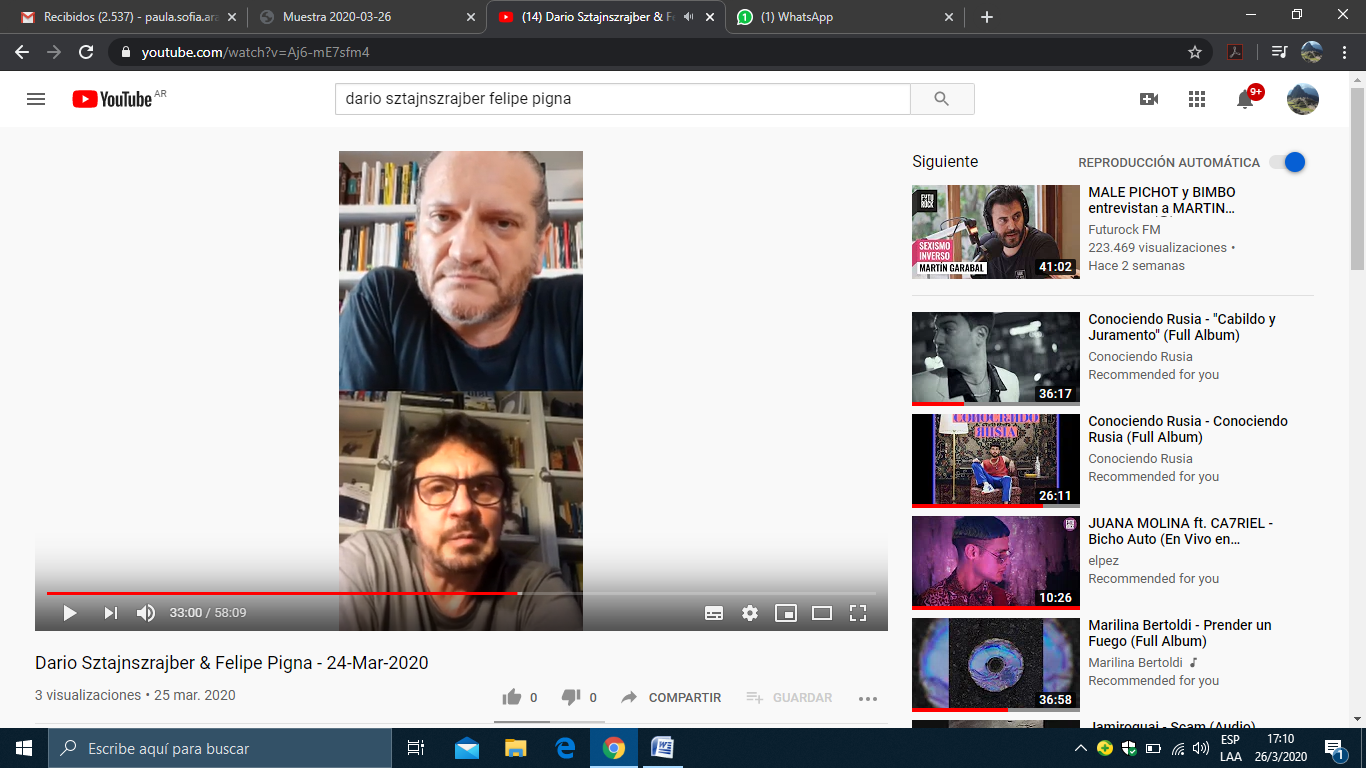Open Cabildo y Juramento Full Album title

pos(1182,327)
